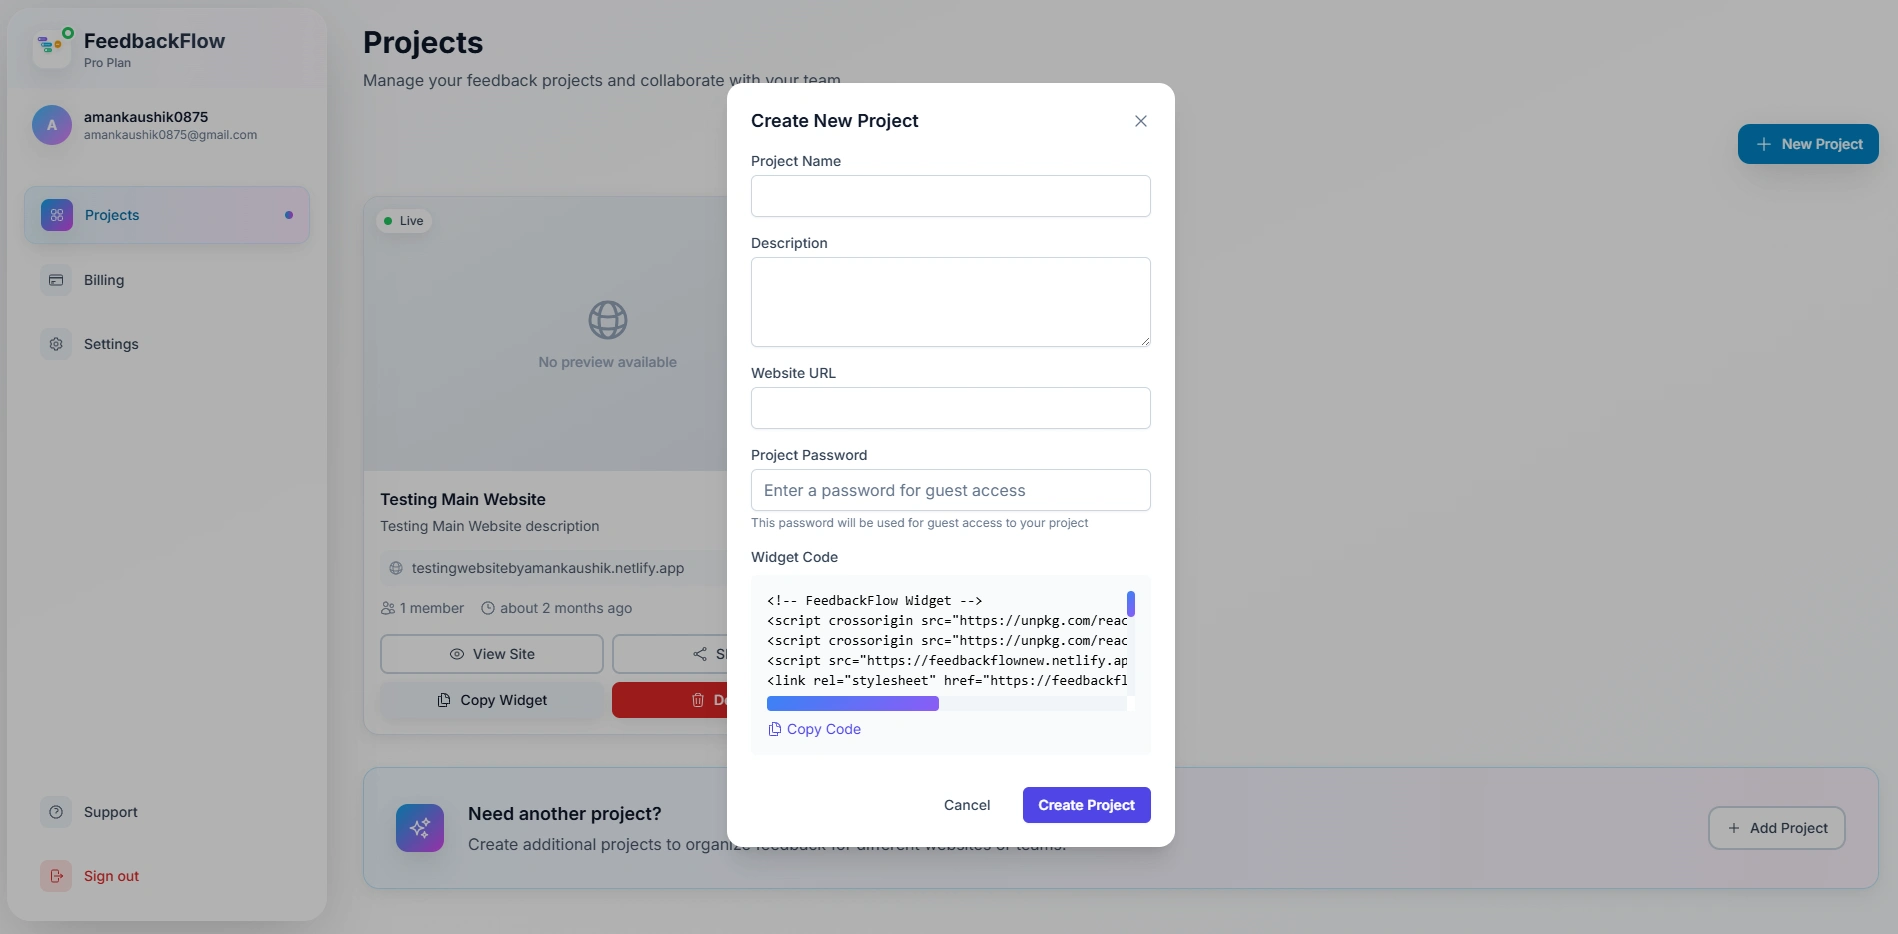Focus the Website URL field
1898x934 pixels.
click(x=950, y=408)
